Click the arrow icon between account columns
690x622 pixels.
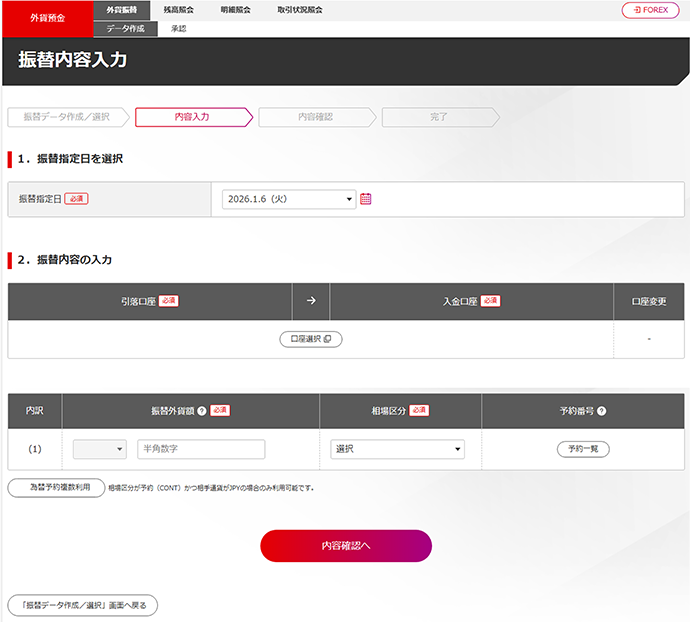point(310,301)
